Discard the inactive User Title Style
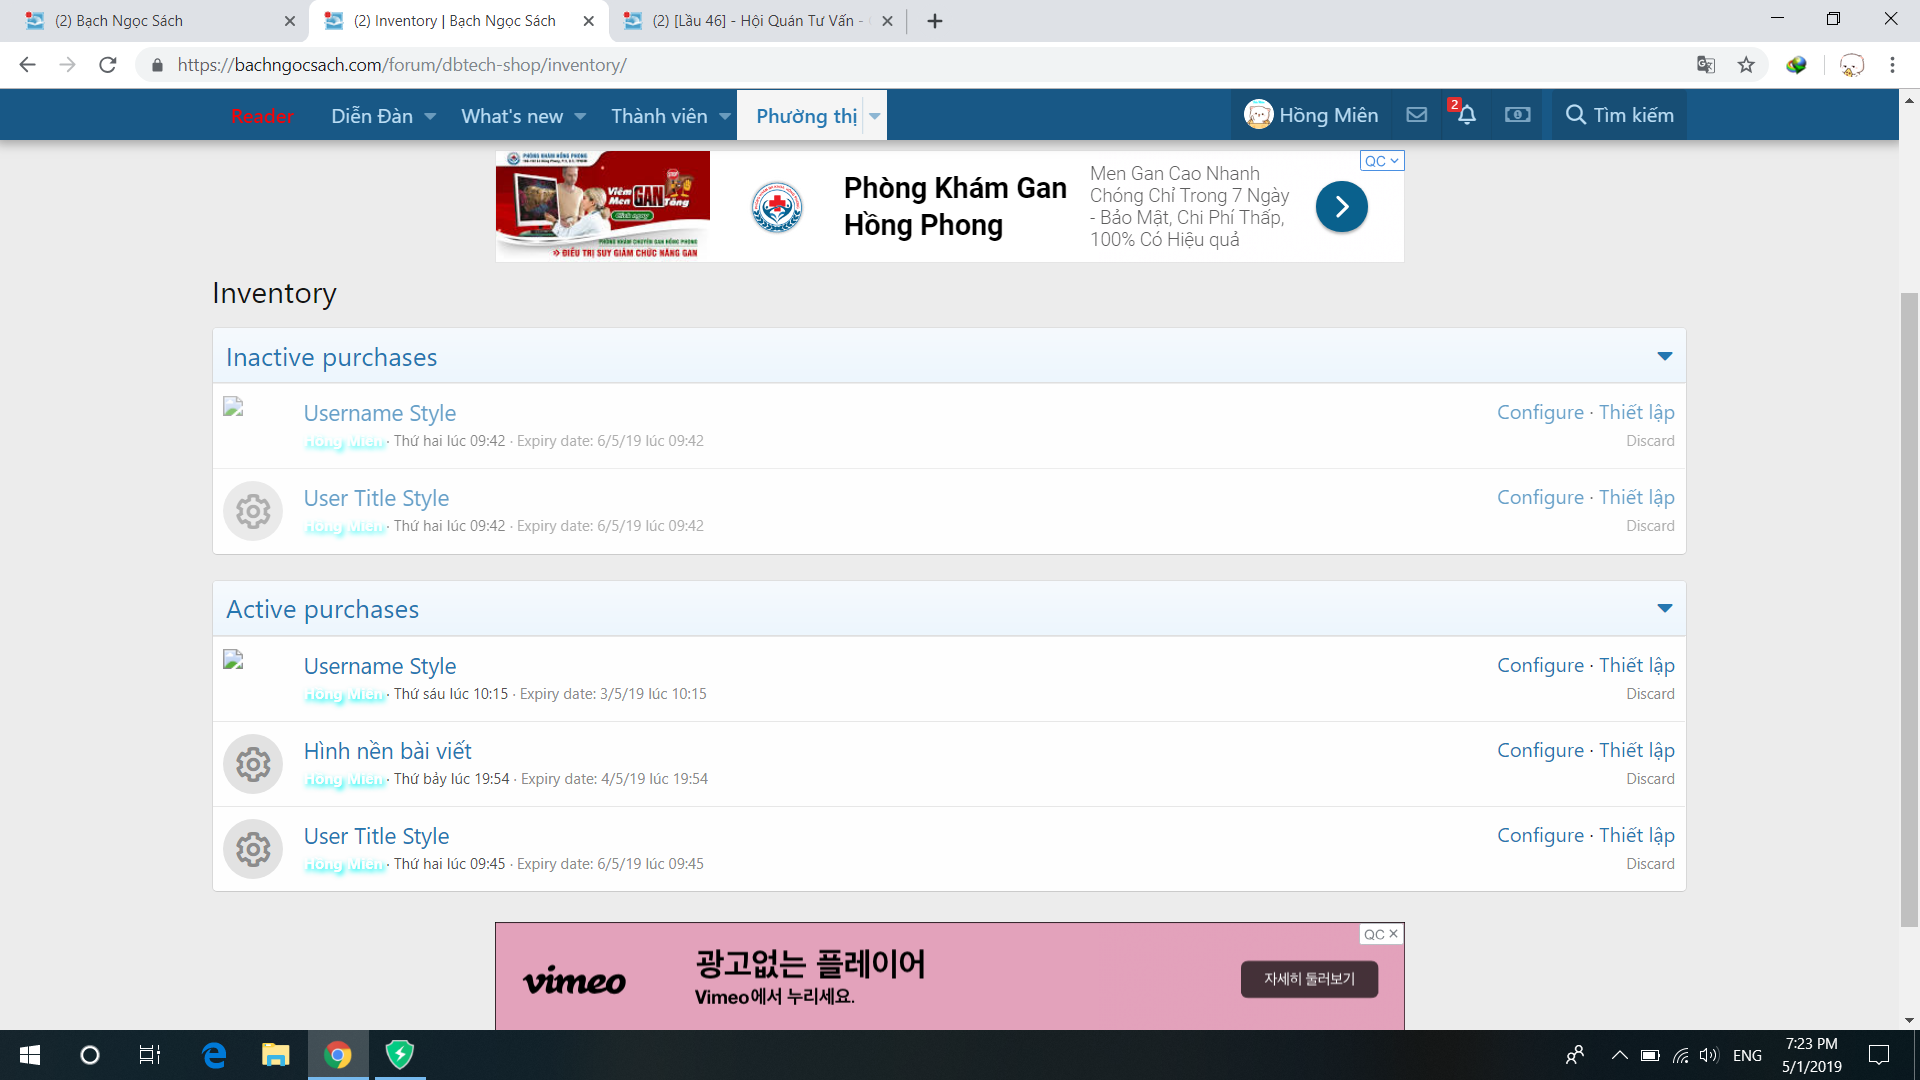This screenshot has height=1080, width=1920. [x=1649, y=526]
